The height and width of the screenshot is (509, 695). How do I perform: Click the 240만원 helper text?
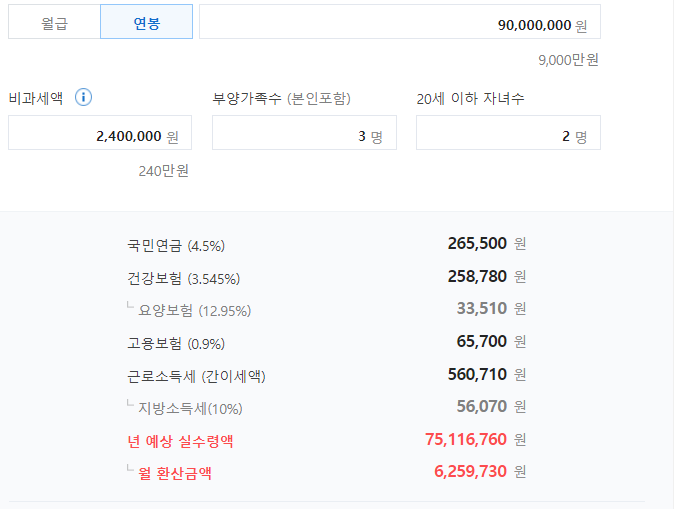click(163, 171)
